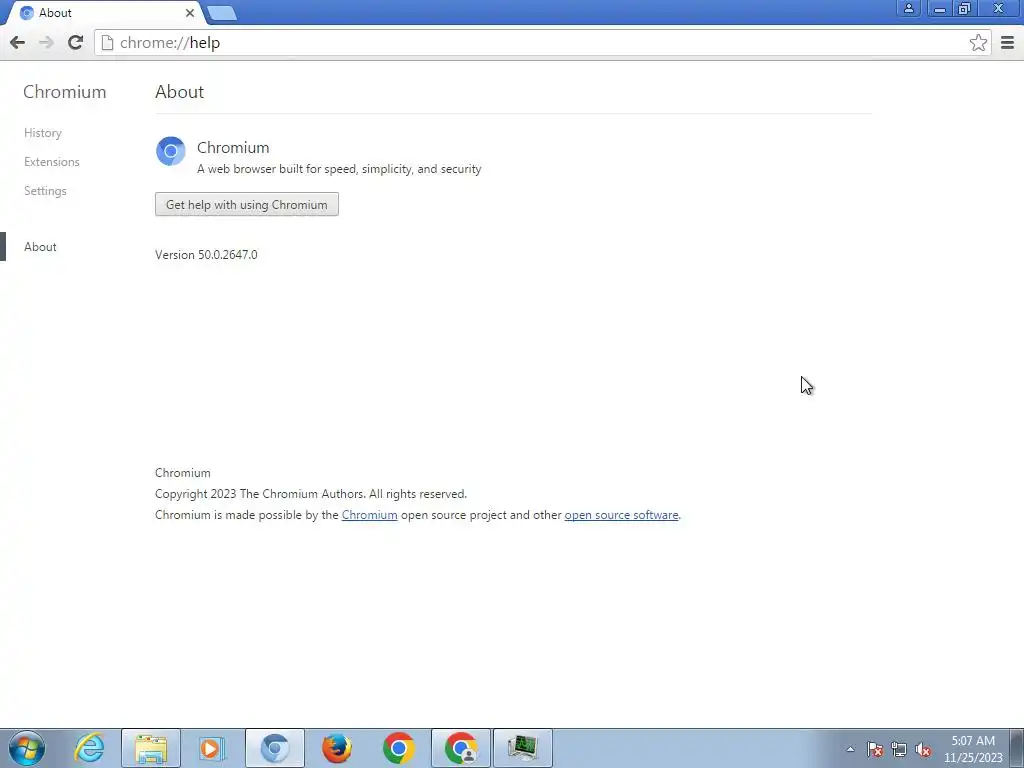Open Settings in the sidebar
Image resolution: width=1024 pixels, height=768 pixels.
[45, 191]
